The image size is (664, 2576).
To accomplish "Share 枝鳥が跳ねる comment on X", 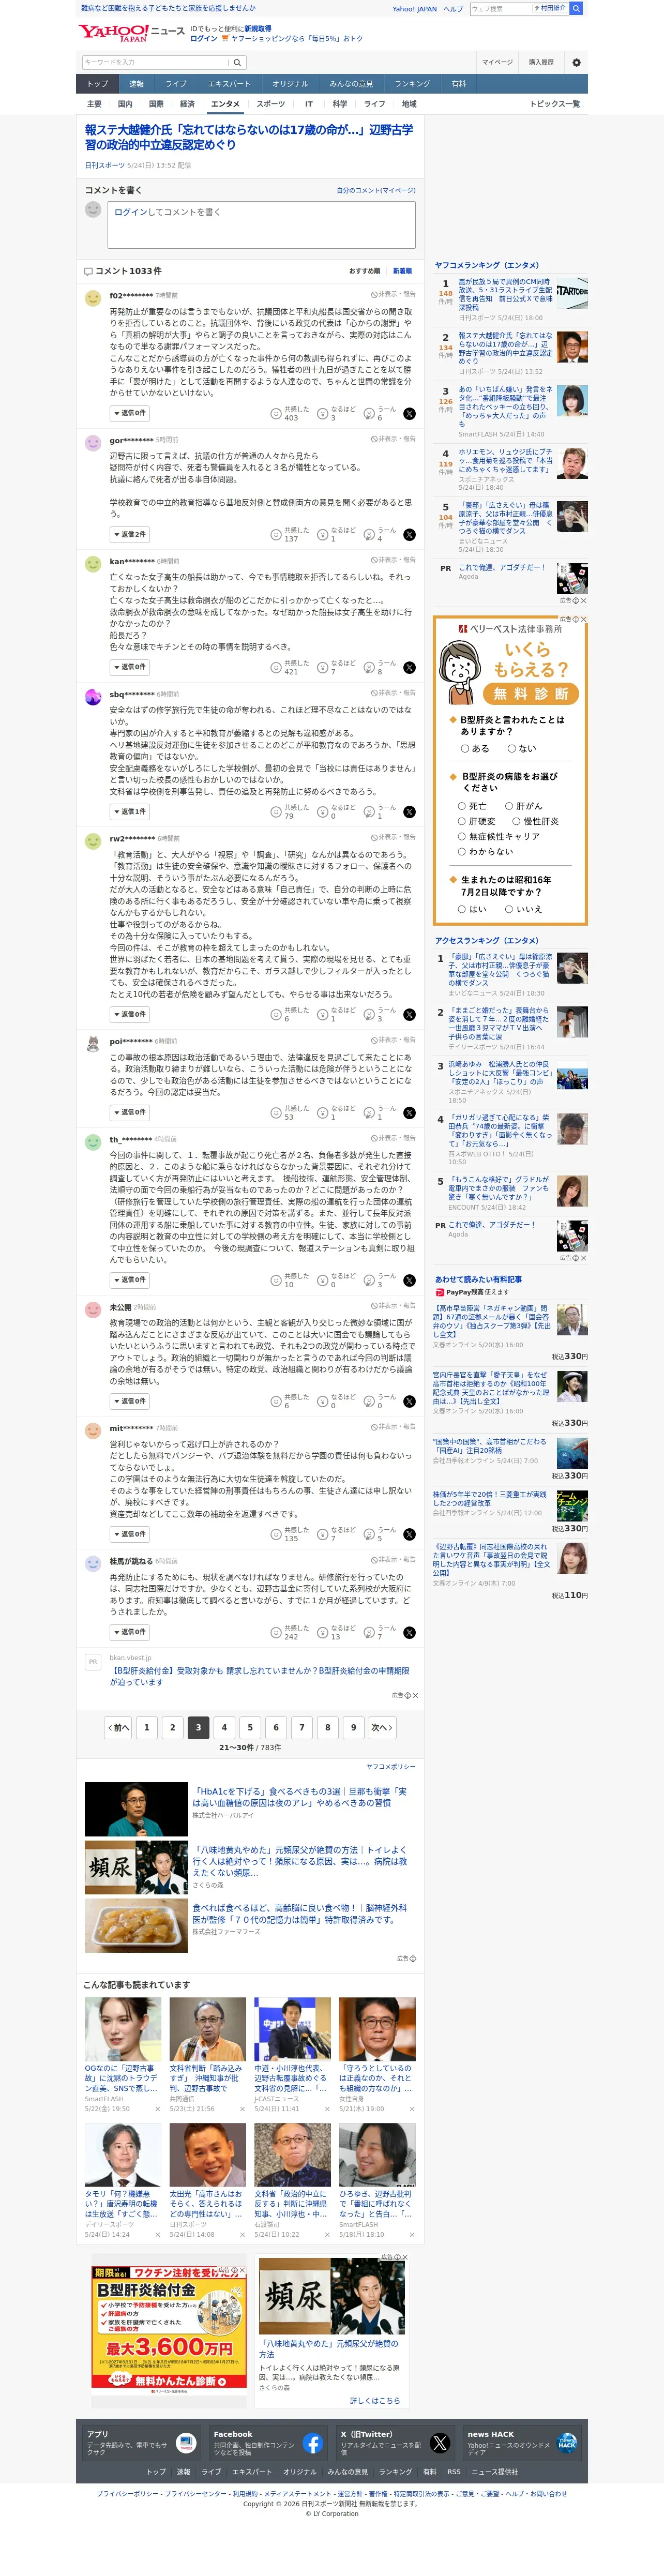I will tap(409, 1633).
